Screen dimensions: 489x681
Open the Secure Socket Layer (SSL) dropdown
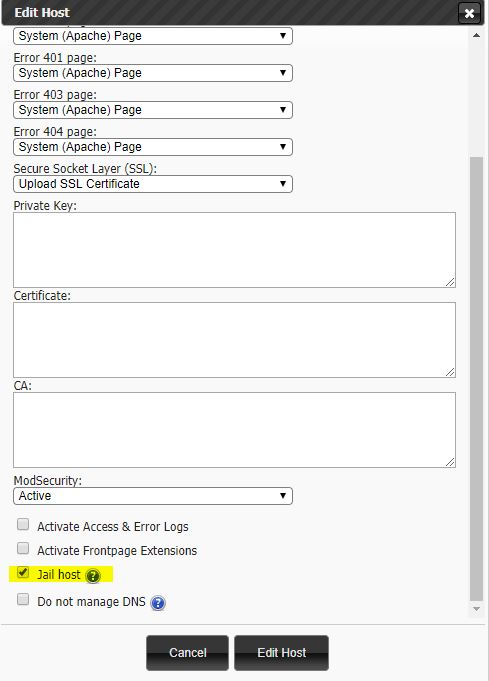tap(153, 184)
